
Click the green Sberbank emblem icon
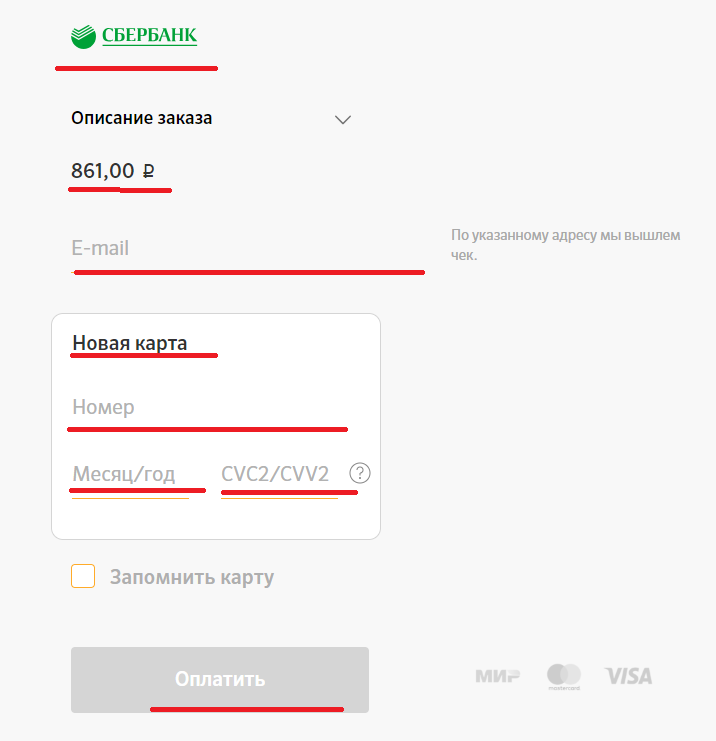click(83, 37)
